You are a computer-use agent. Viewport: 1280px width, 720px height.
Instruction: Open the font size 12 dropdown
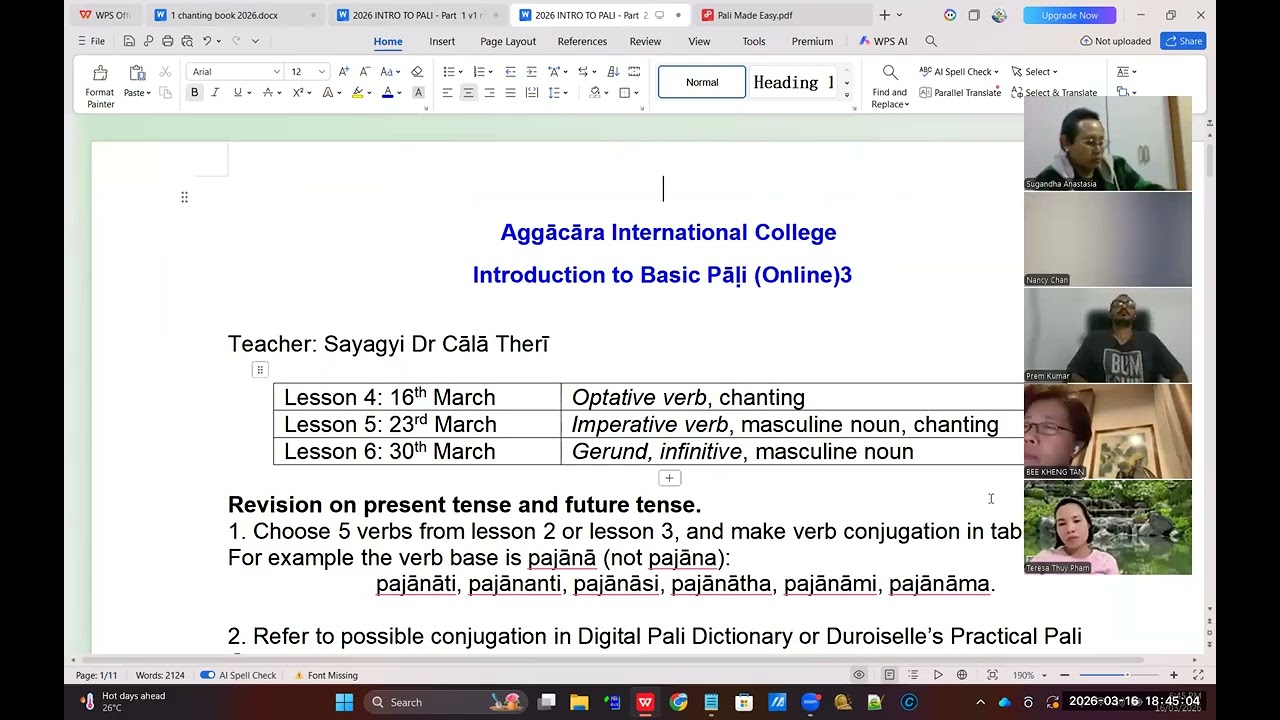tap(321, 72)
